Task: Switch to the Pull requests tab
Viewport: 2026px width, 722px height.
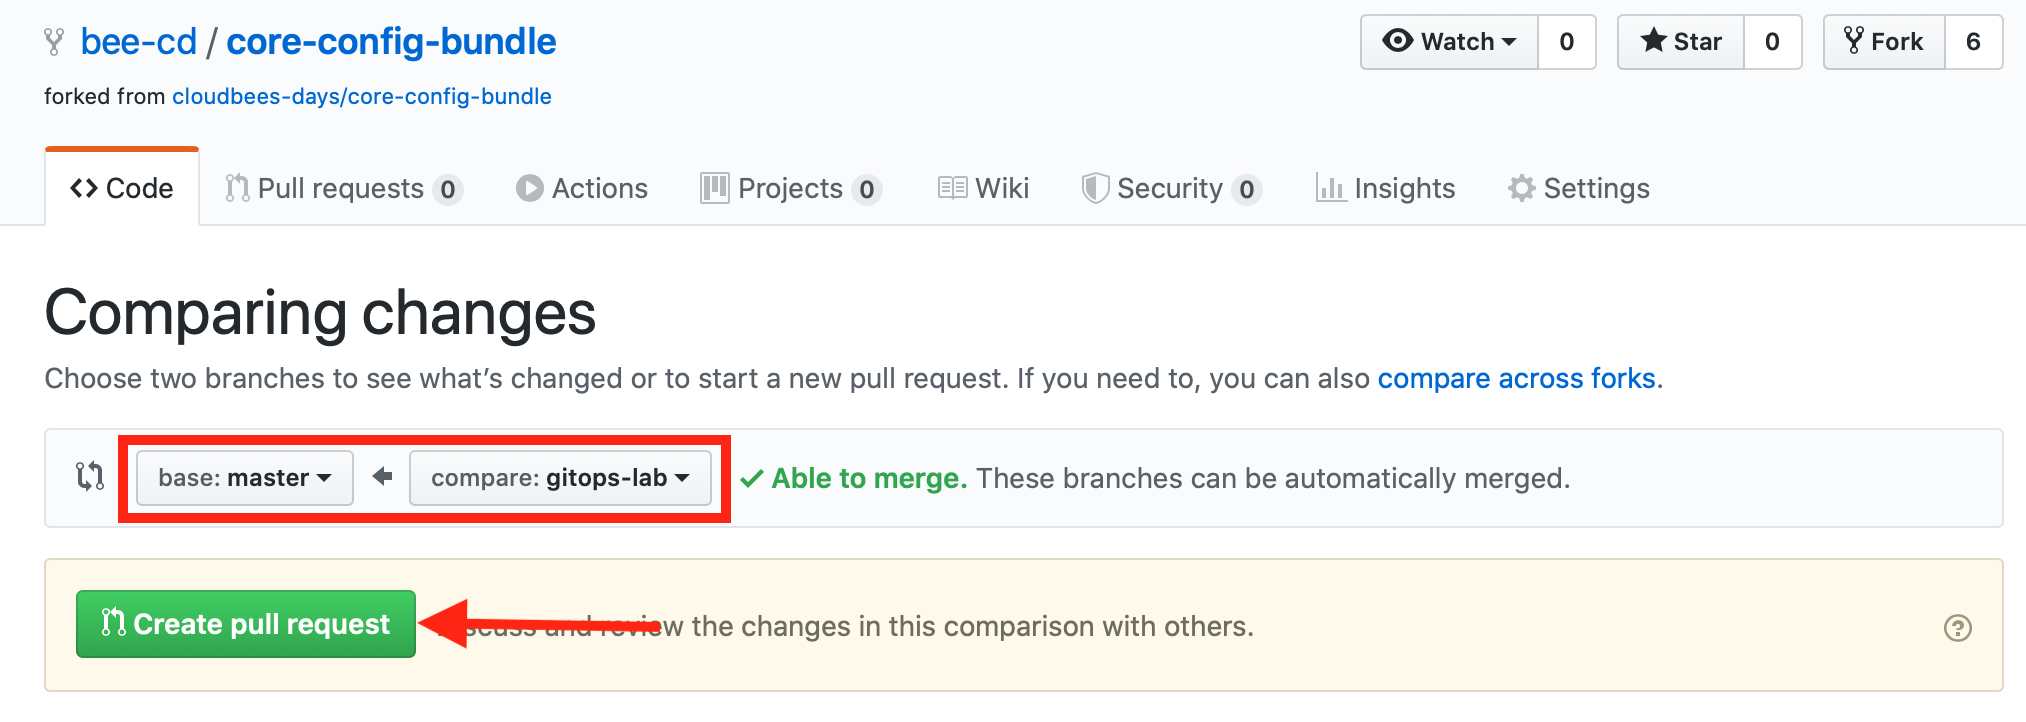Action: [x=343, y=188]
